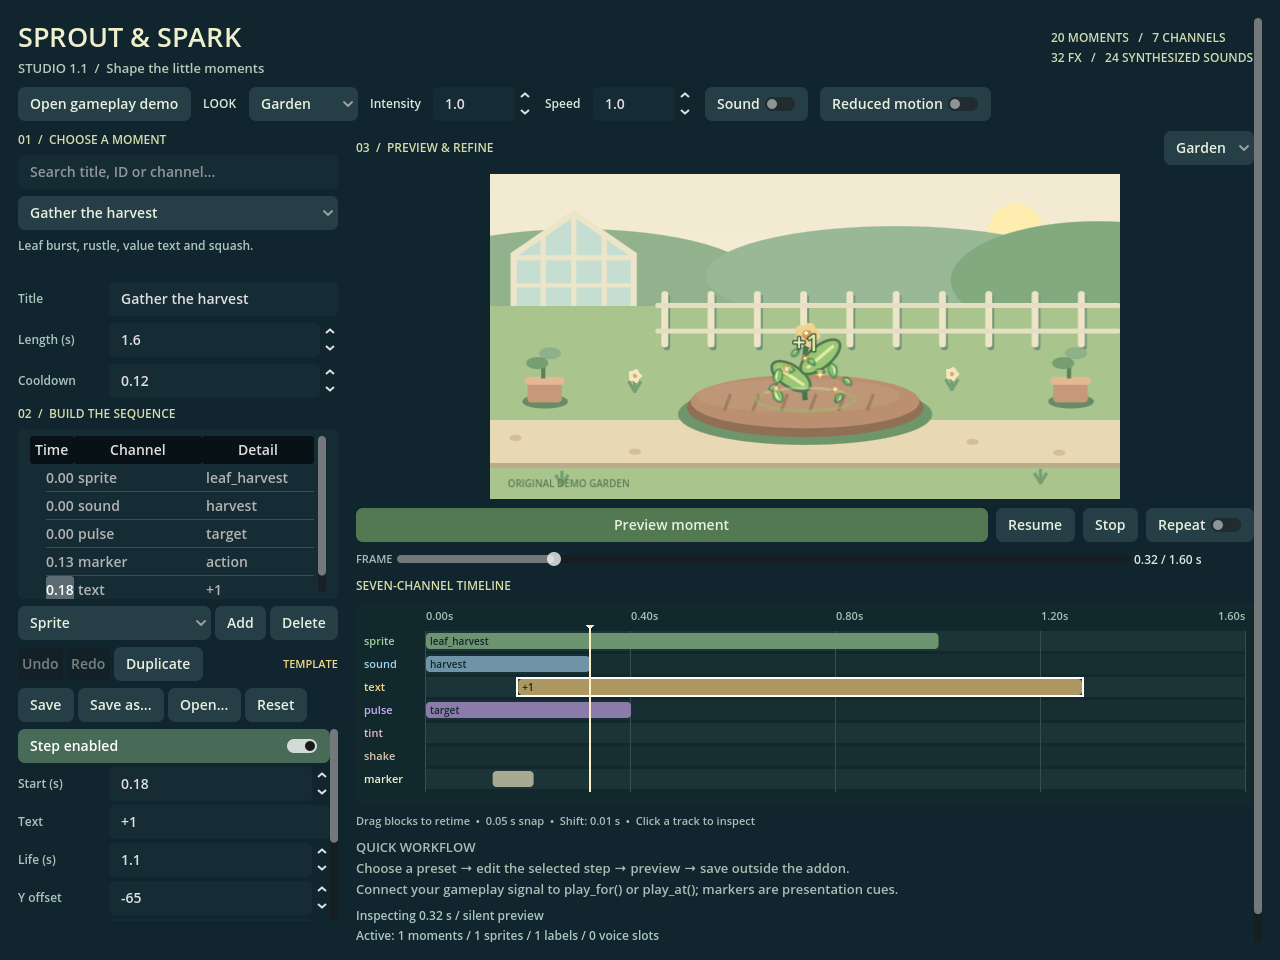Click the Open... button

pyautogui.click(x=204, y=705)
